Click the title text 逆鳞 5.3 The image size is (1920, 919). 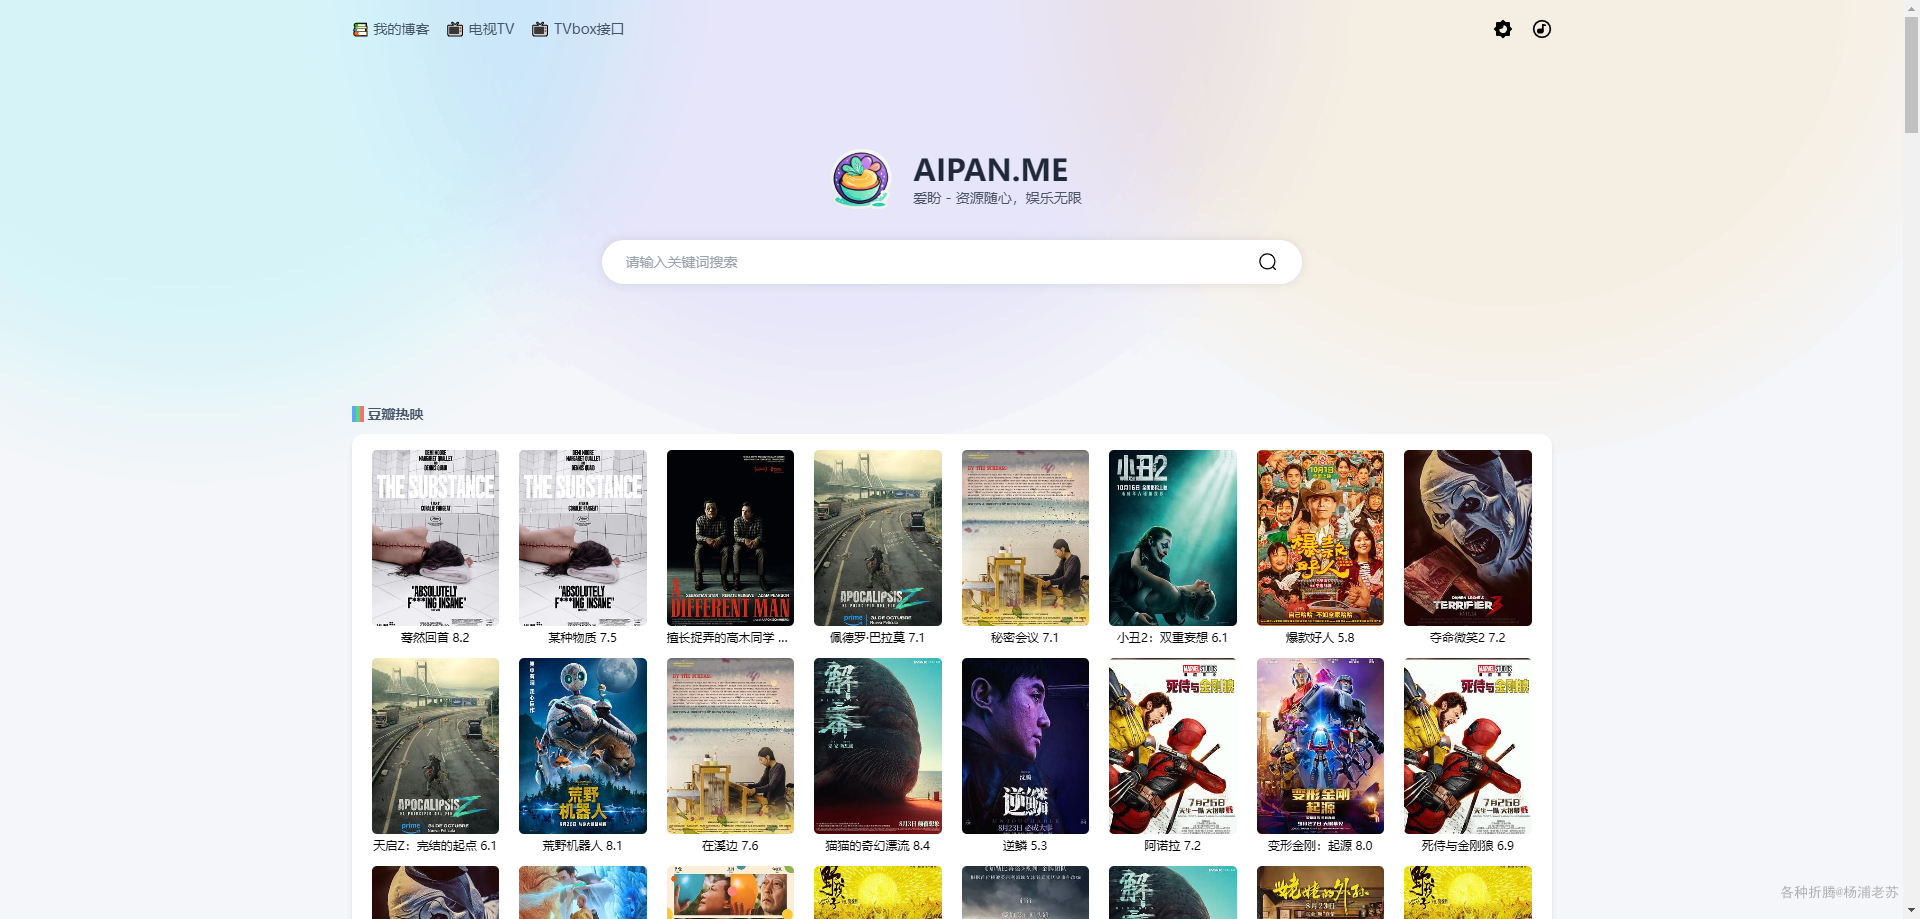point(1025,846)
